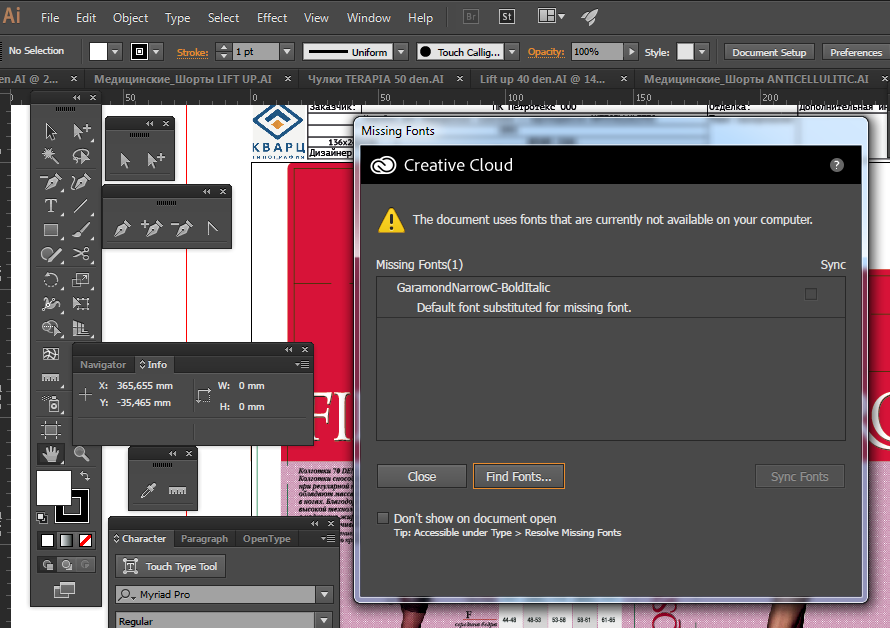Image resolution: width=890 pixels, height=628 pixels.
Task: Select the Line Segment tool
Action: click(x=81, y=206)
